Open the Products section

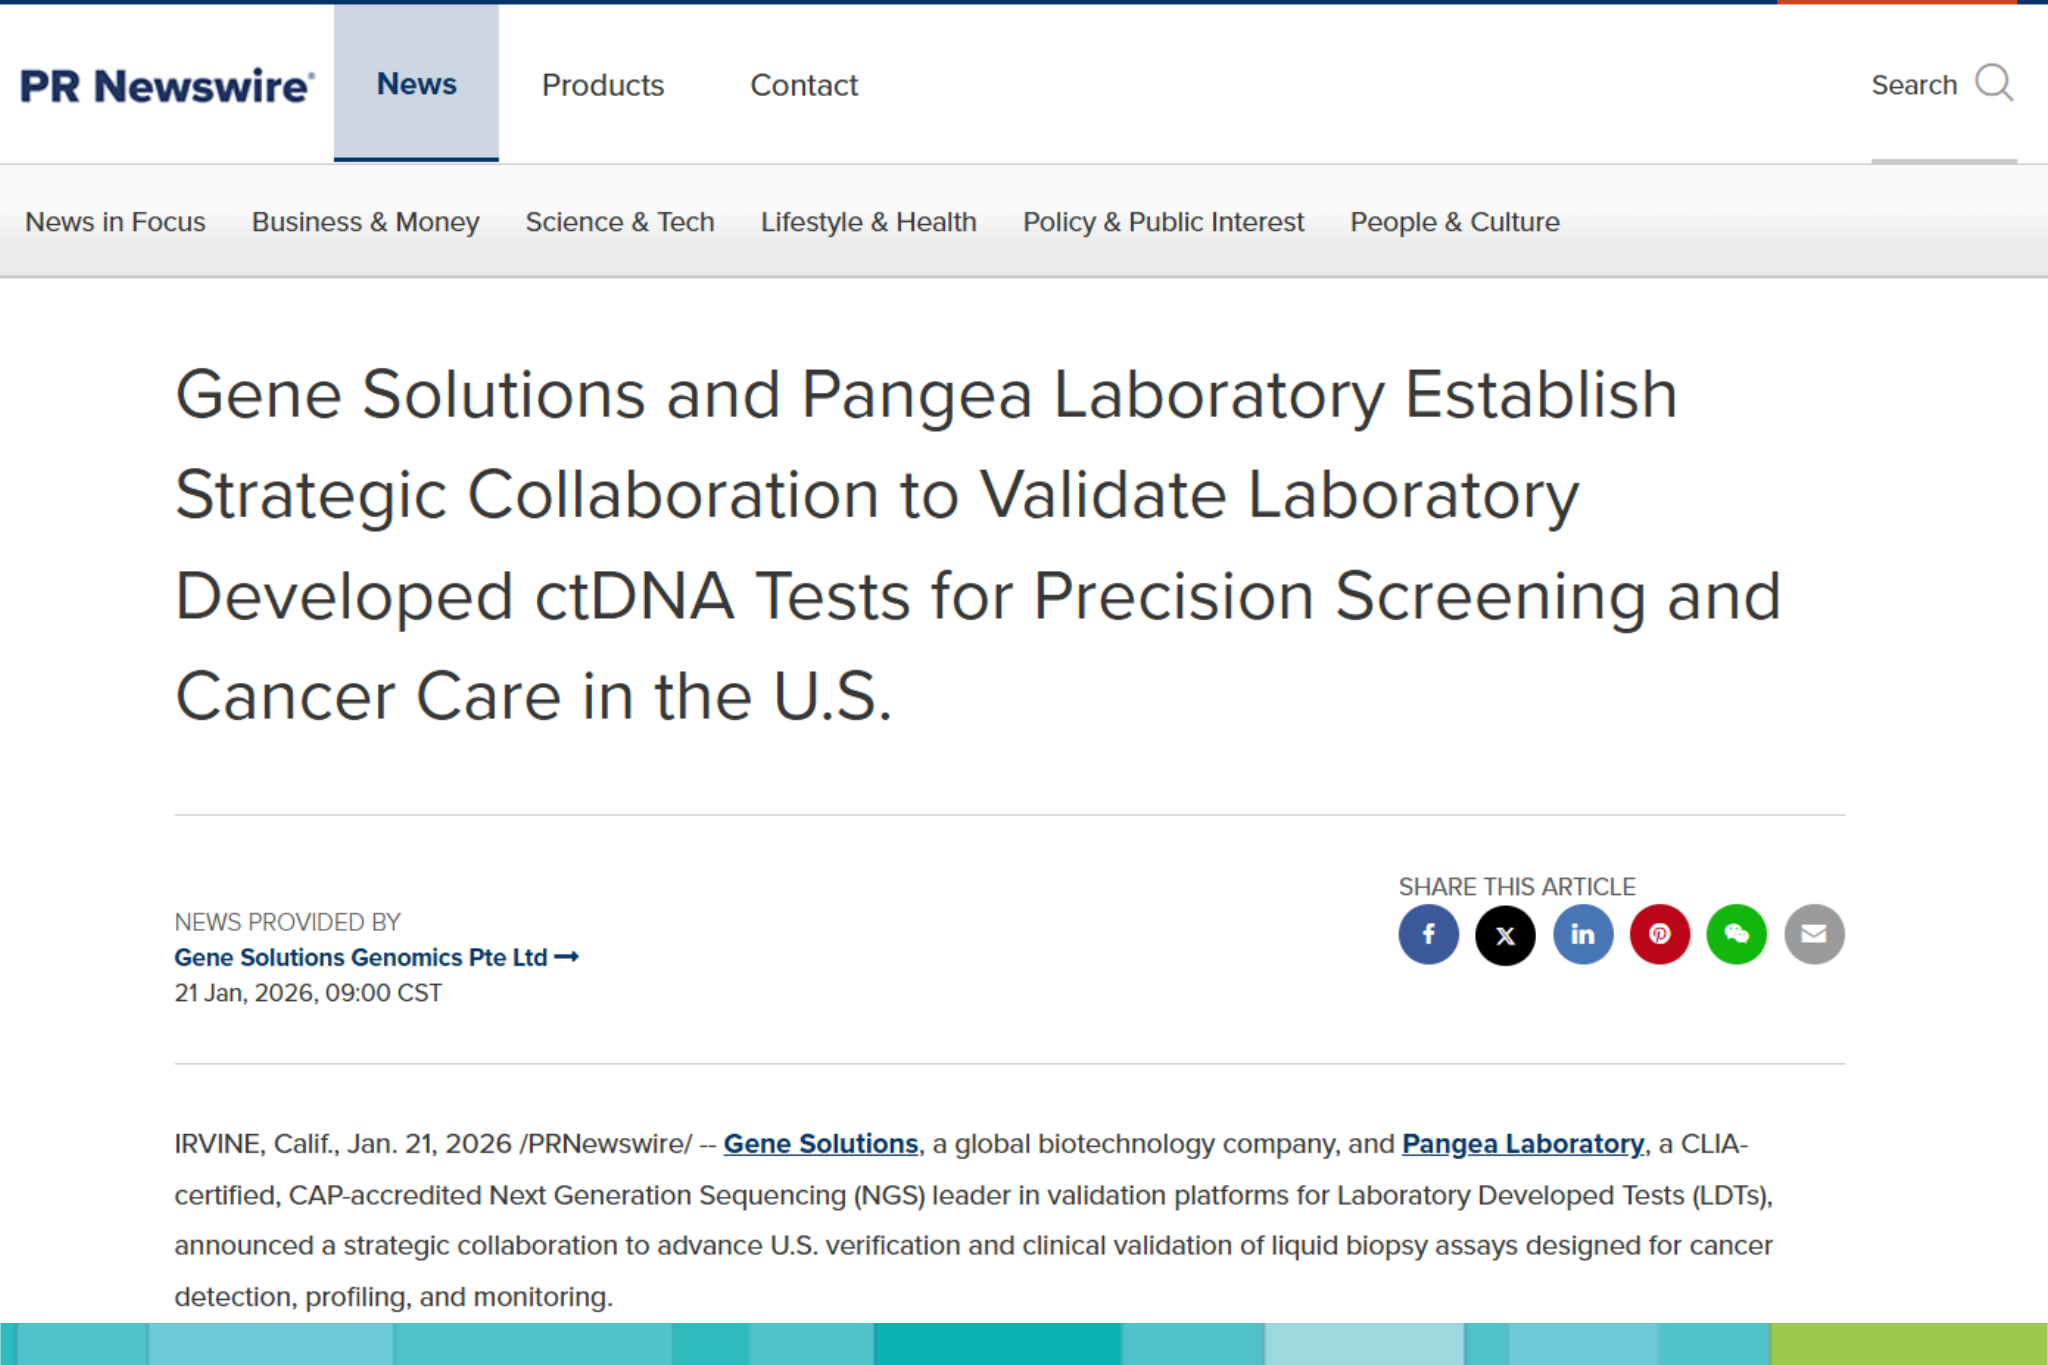(x=602, y=85)
